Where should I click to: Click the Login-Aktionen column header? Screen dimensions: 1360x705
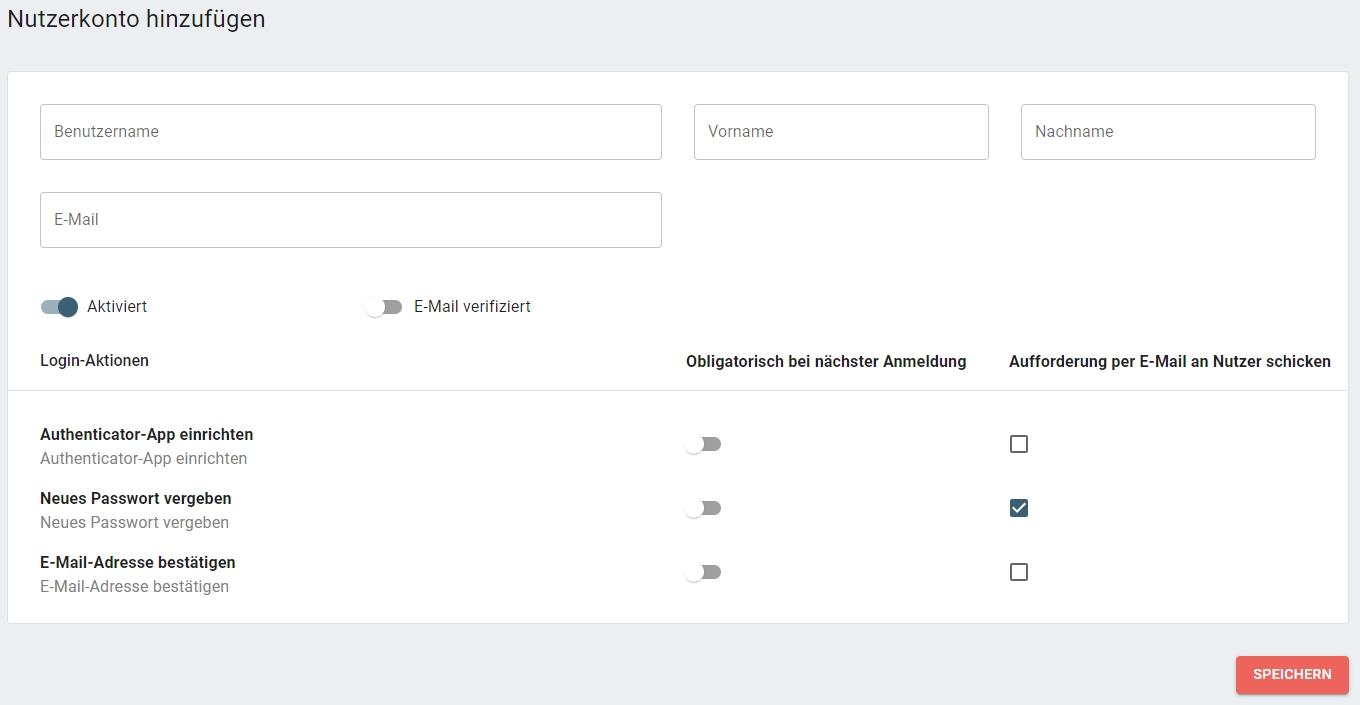pos(94,361)
